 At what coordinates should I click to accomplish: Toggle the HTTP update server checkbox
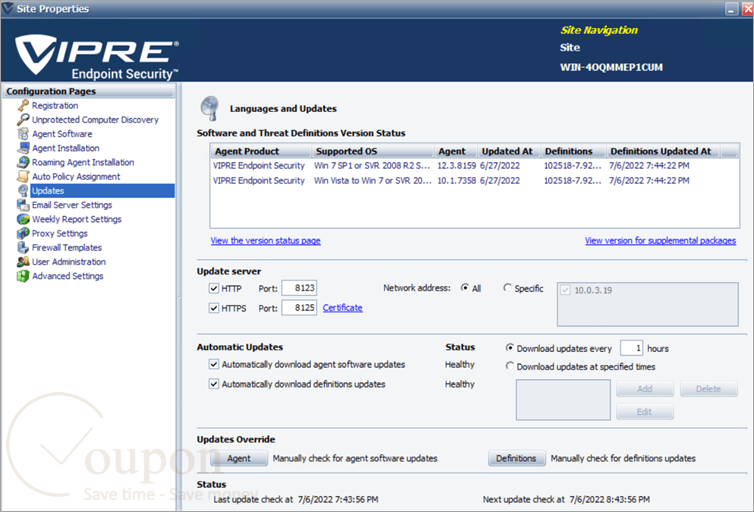214,288
